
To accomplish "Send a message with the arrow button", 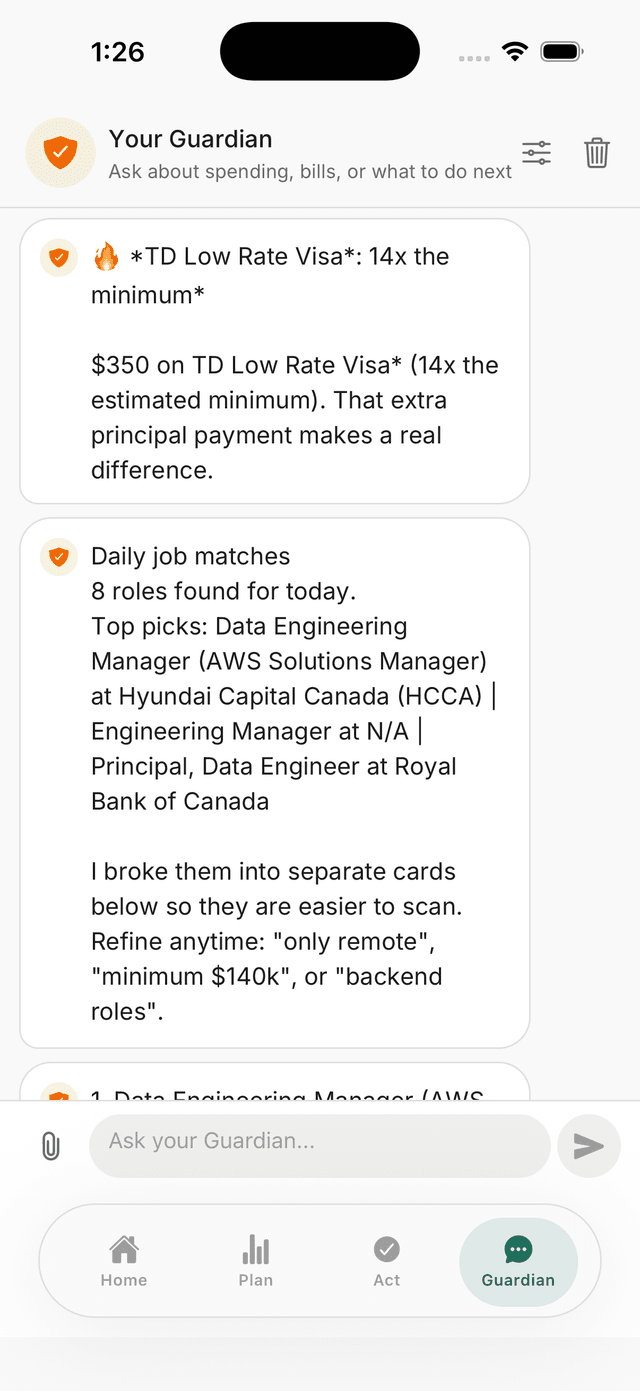I will point(588,1146).
